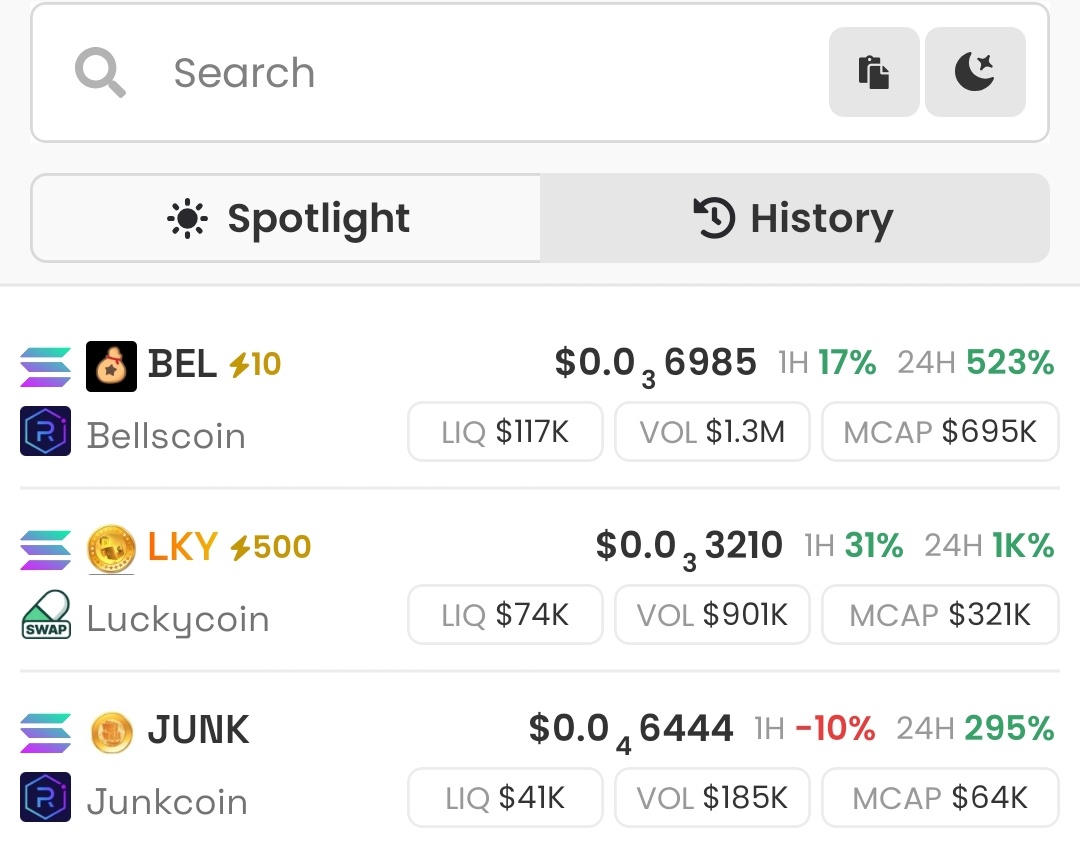Click the LKY VOL $901K badge
This screenshot has width=1080, height=844.
pos(712,615)
